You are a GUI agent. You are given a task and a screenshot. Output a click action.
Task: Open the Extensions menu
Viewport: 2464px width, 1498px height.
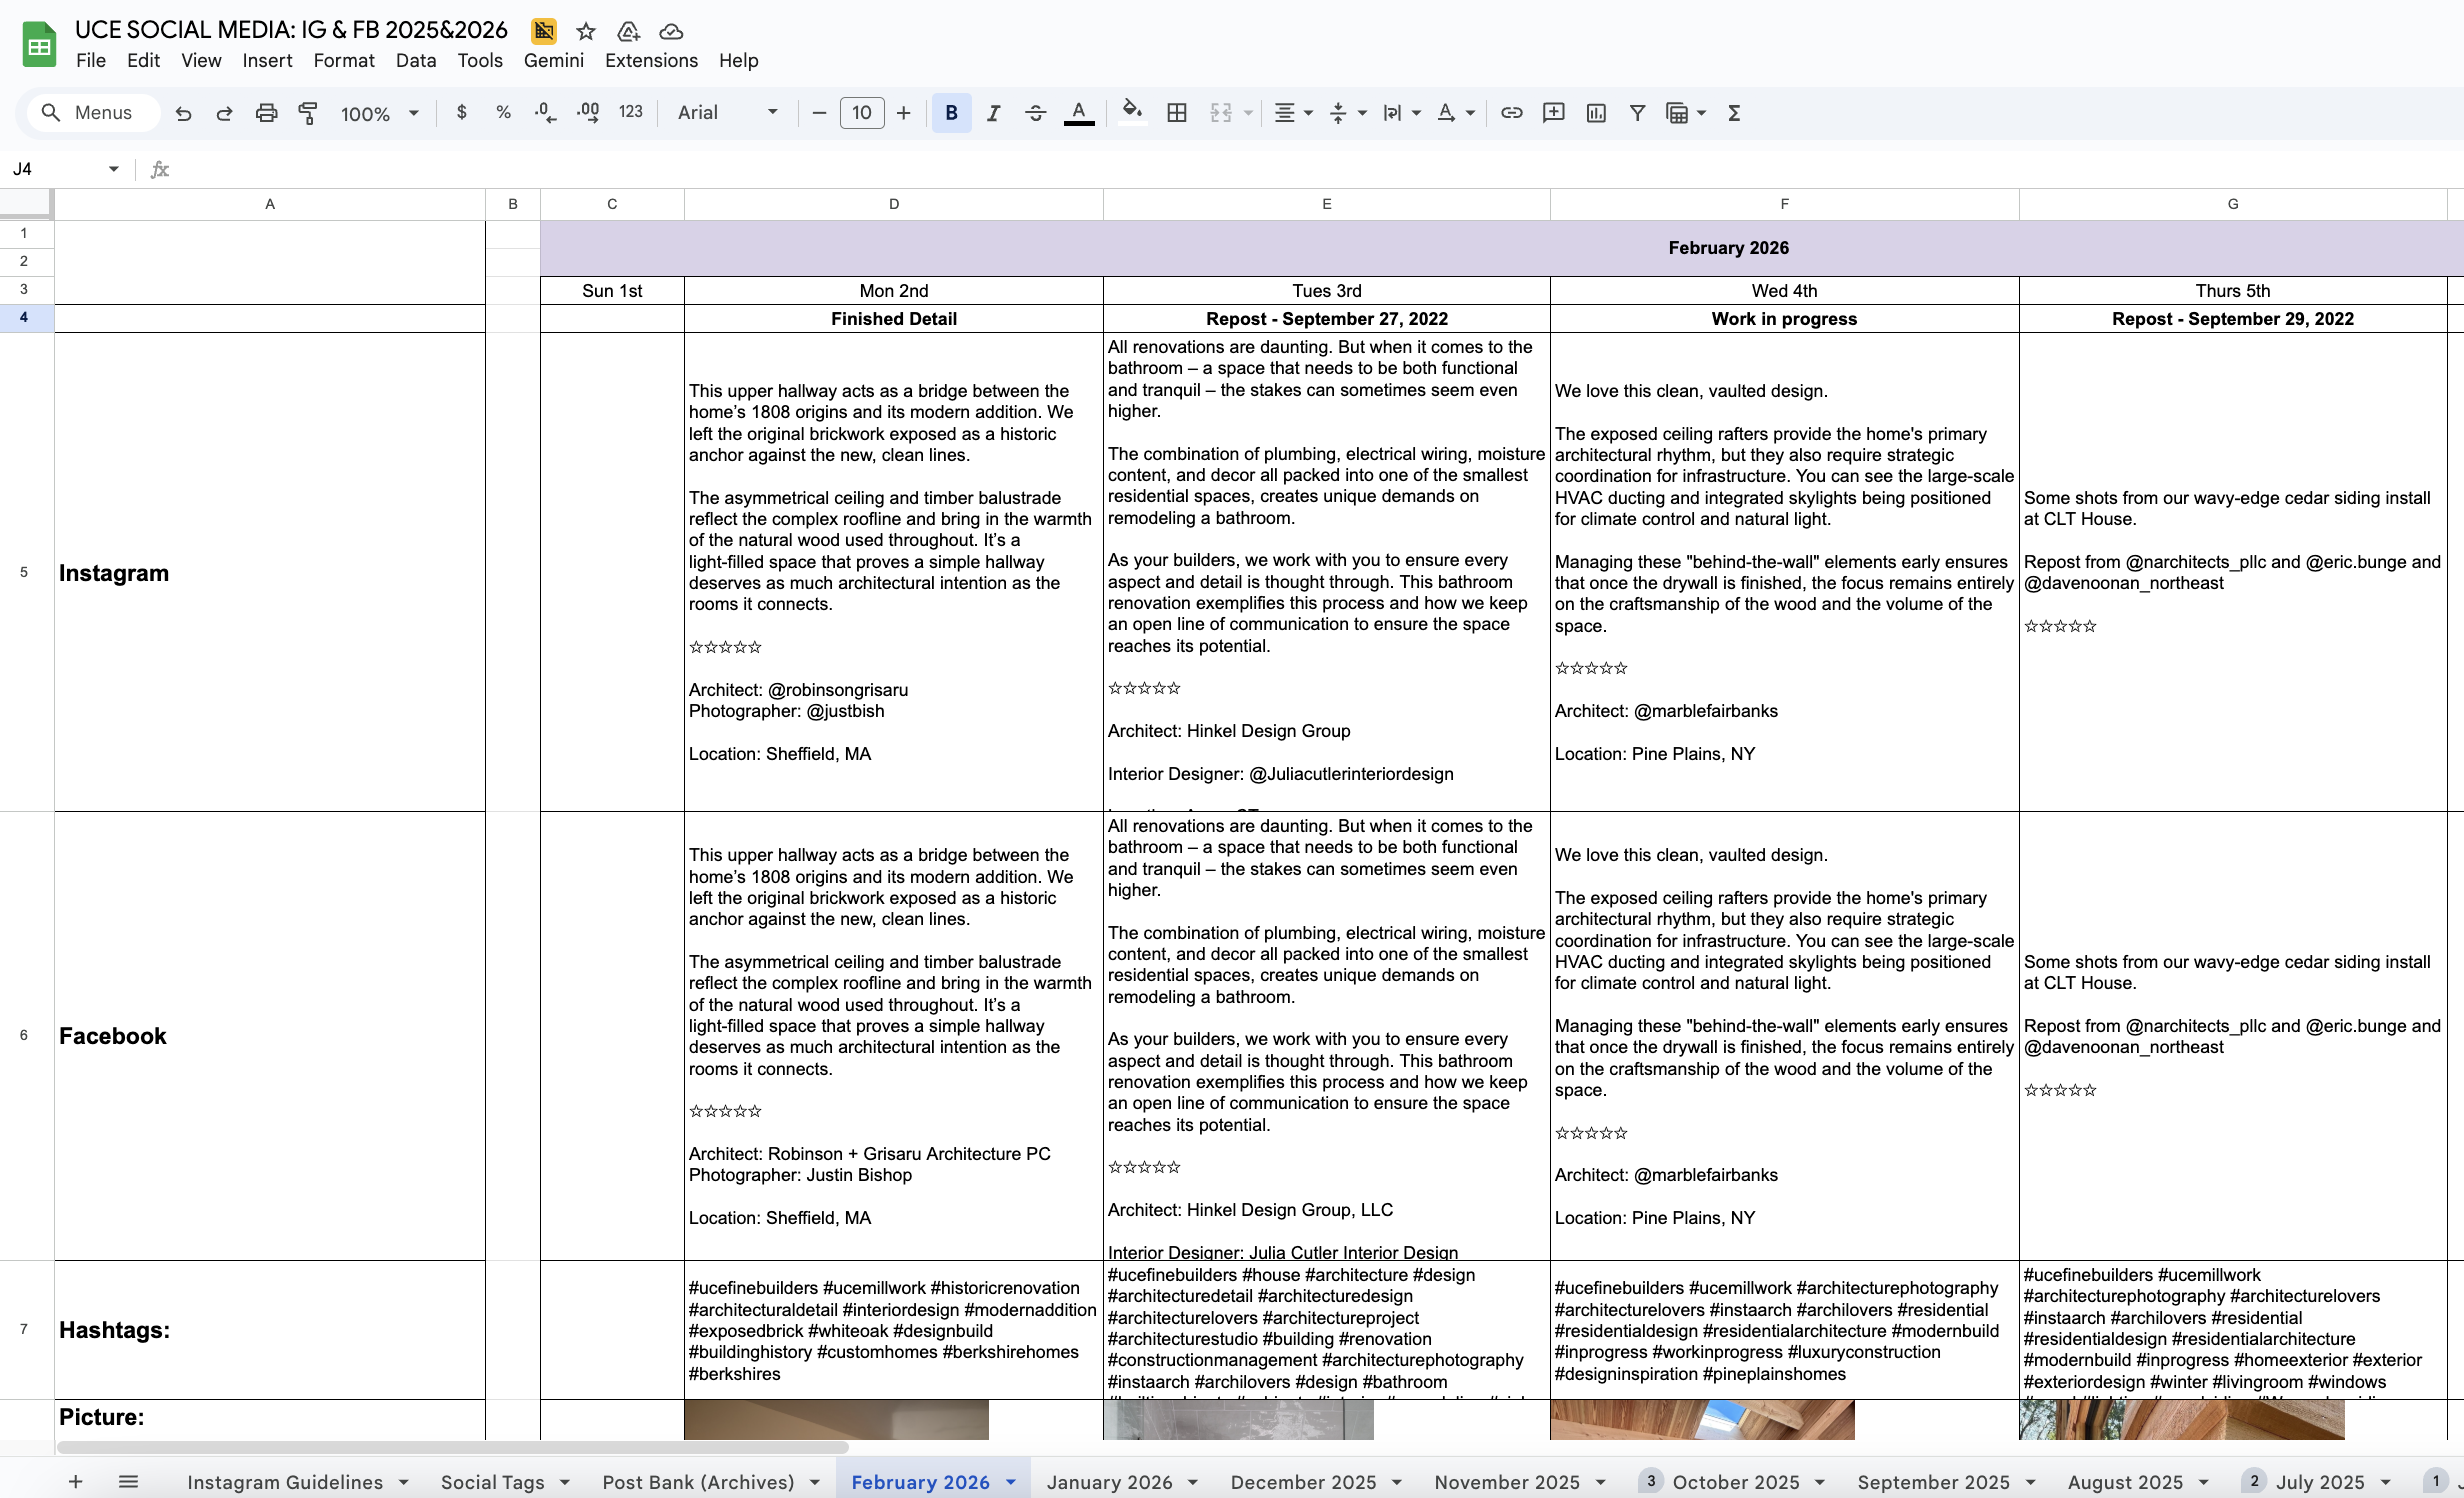[x=651, y=60]
